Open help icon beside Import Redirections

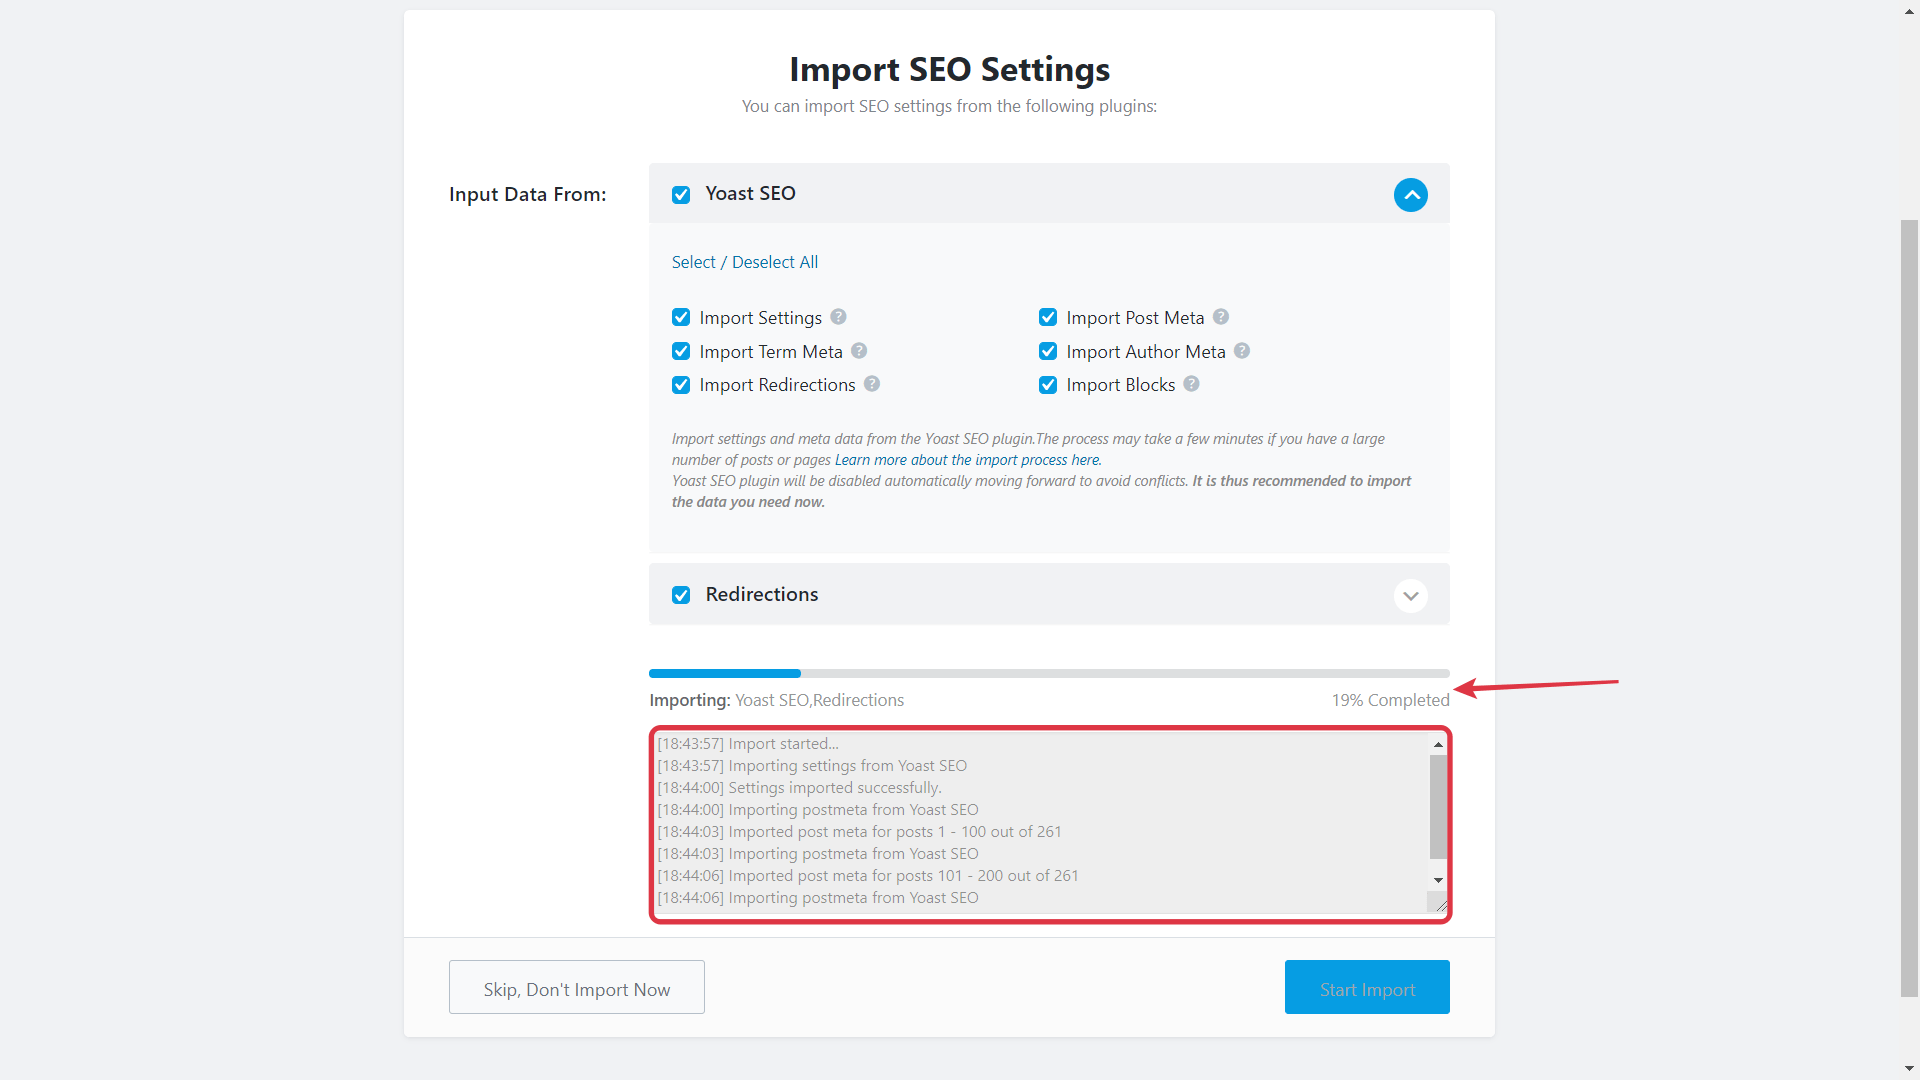(x=872, y=384)
